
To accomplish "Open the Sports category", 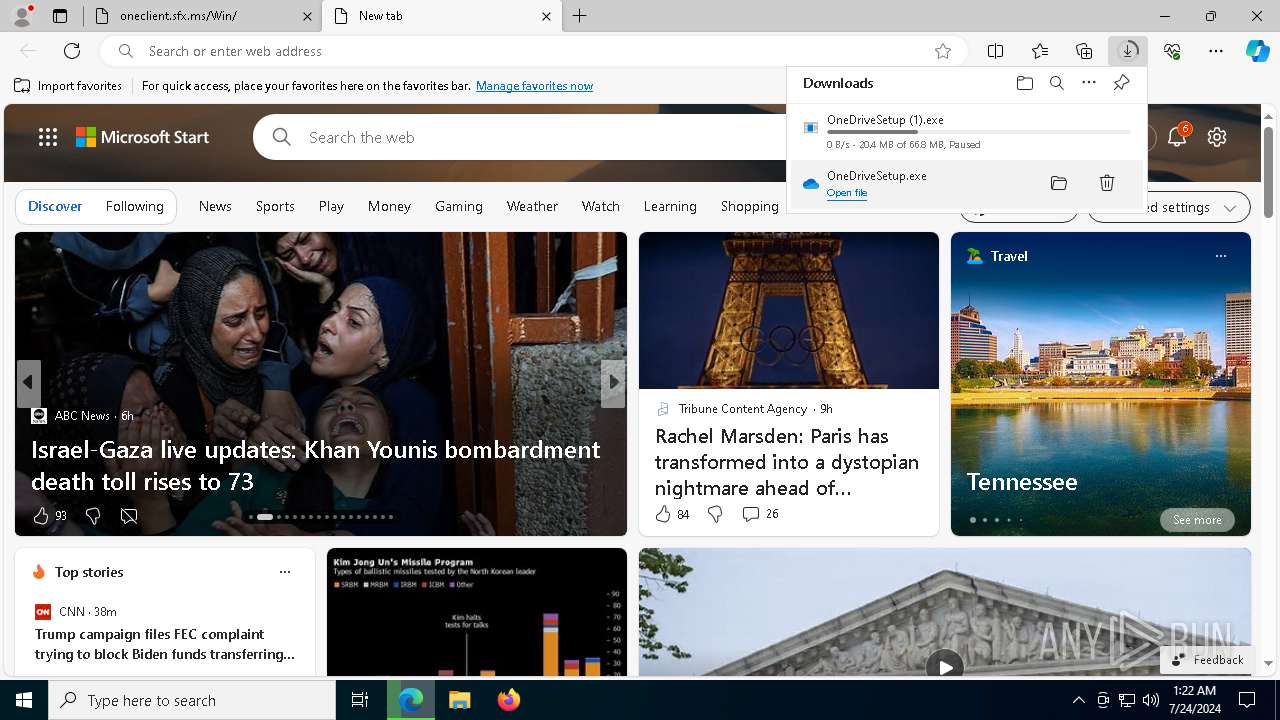I will (275, 206).
